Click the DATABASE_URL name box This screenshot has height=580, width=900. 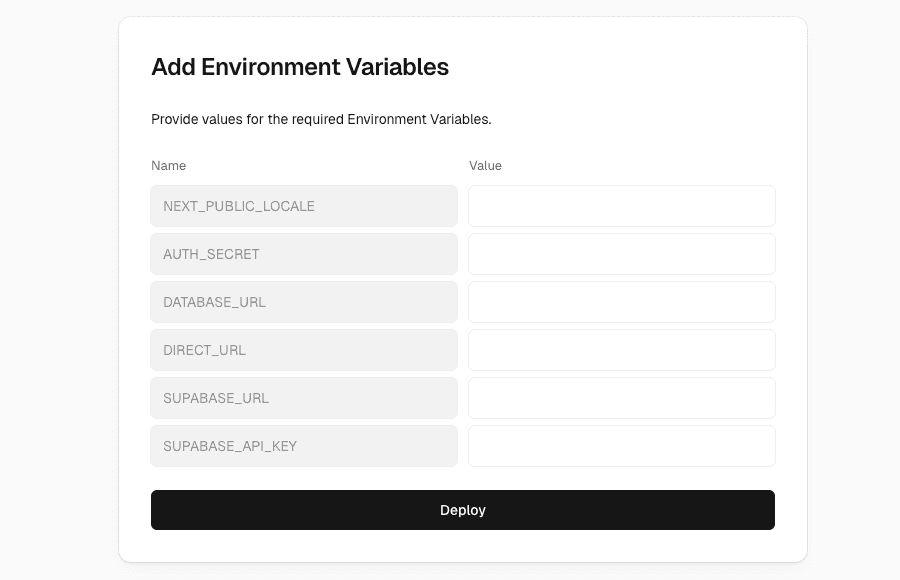[x=304, y=302]
